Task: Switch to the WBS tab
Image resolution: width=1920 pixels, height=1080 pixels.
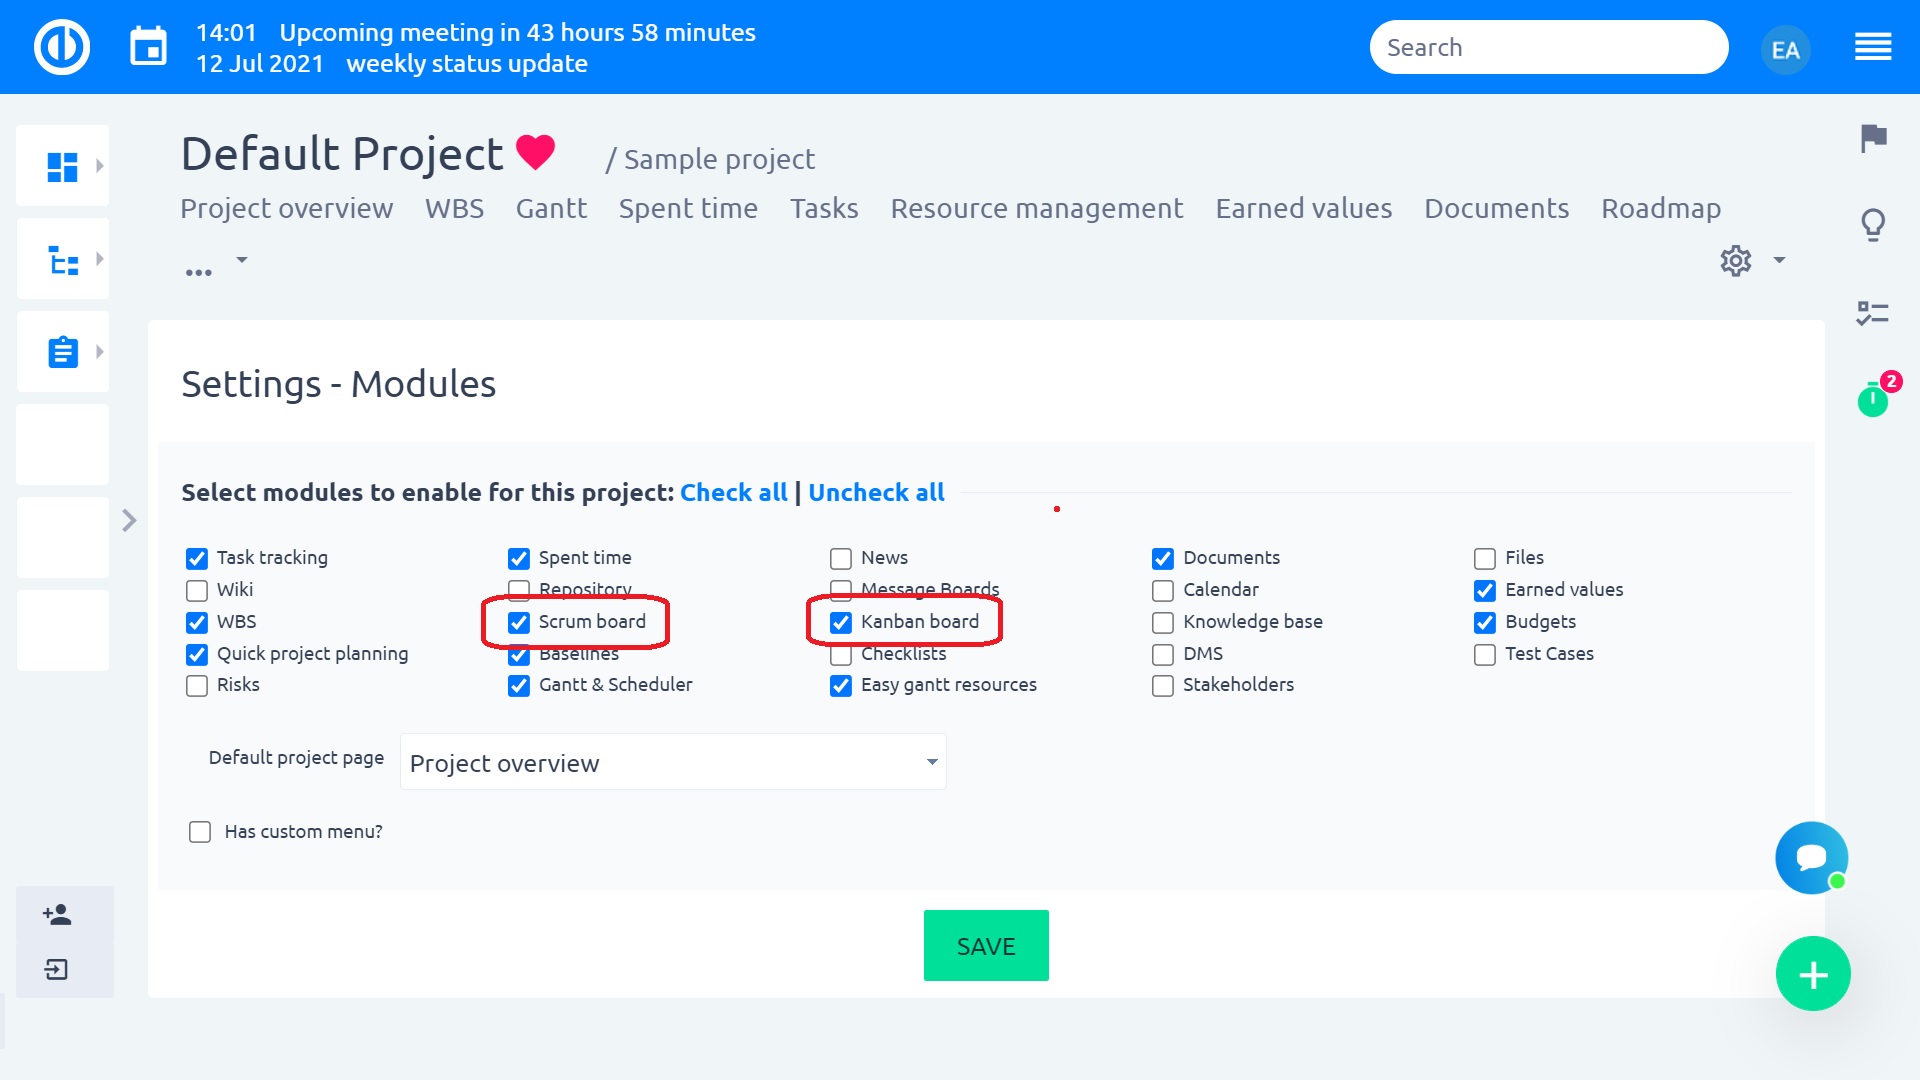Action: [454, 208]
